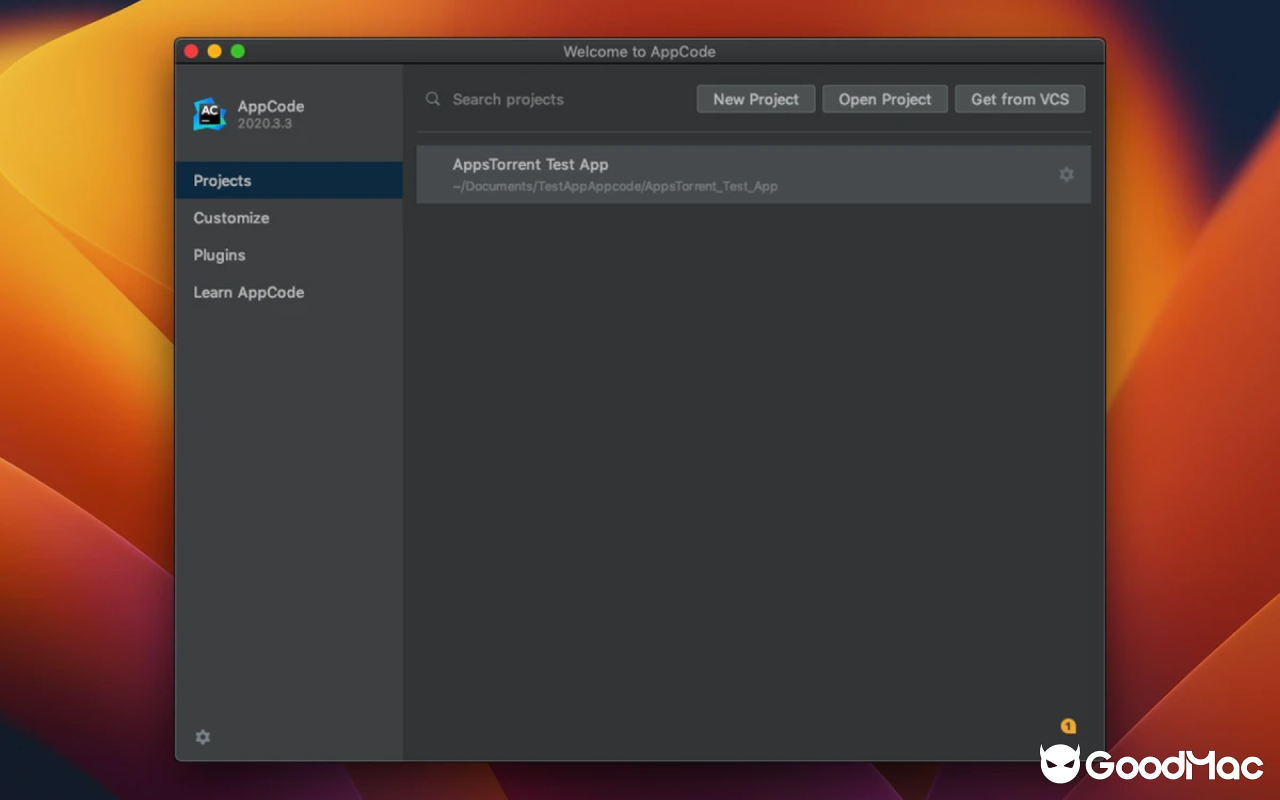
Task: Switch to the Customize section
Action: point(231,217)
